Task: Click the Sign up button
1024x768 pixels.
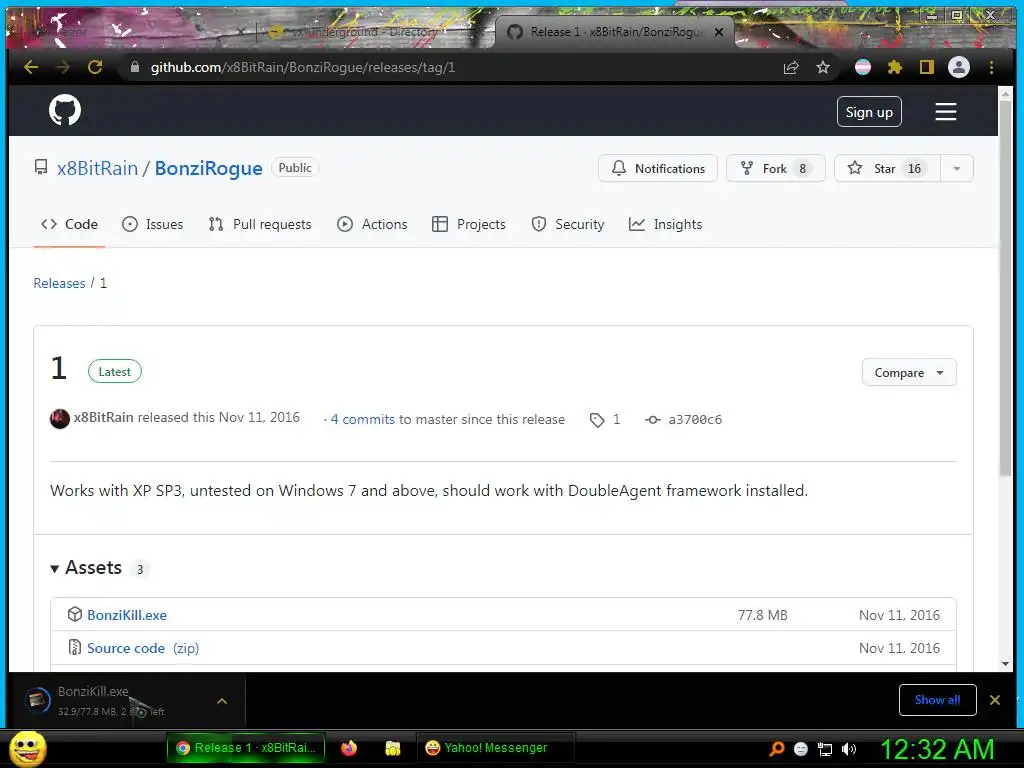Action: [x=869, y=112]
